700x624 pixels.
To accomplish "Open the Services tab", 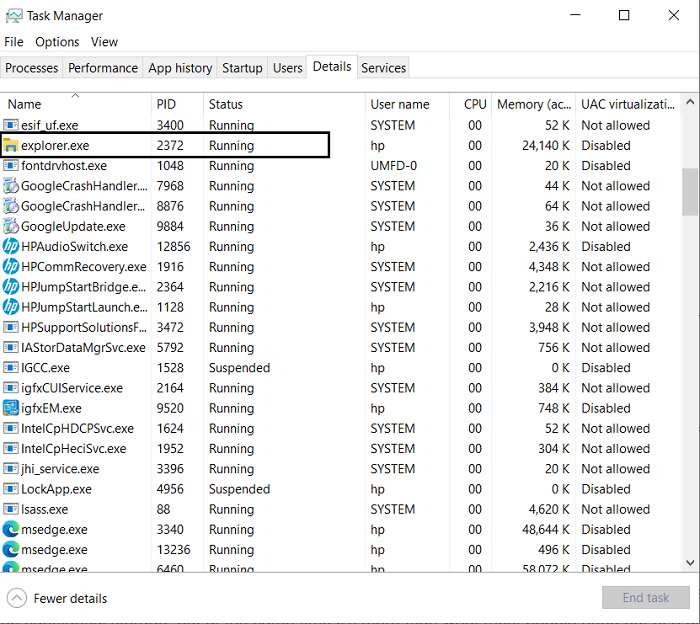I will tap(384, 68).
